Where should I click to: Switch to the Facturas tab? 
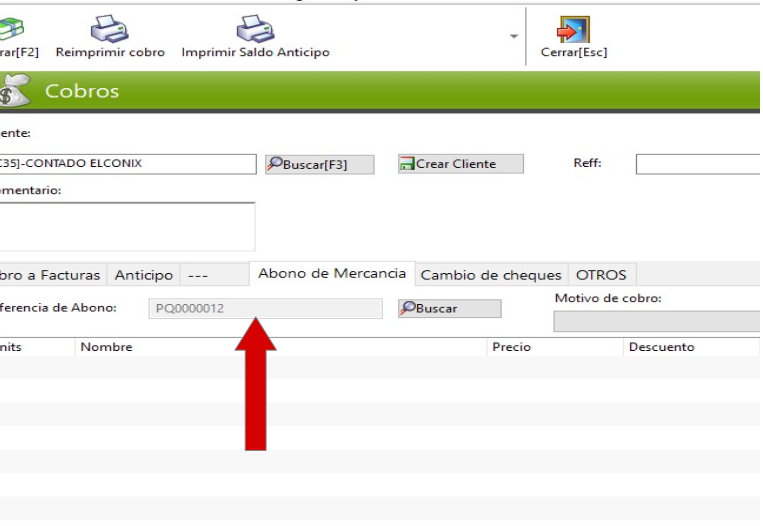pyautogui.click(x=53, y=275)
